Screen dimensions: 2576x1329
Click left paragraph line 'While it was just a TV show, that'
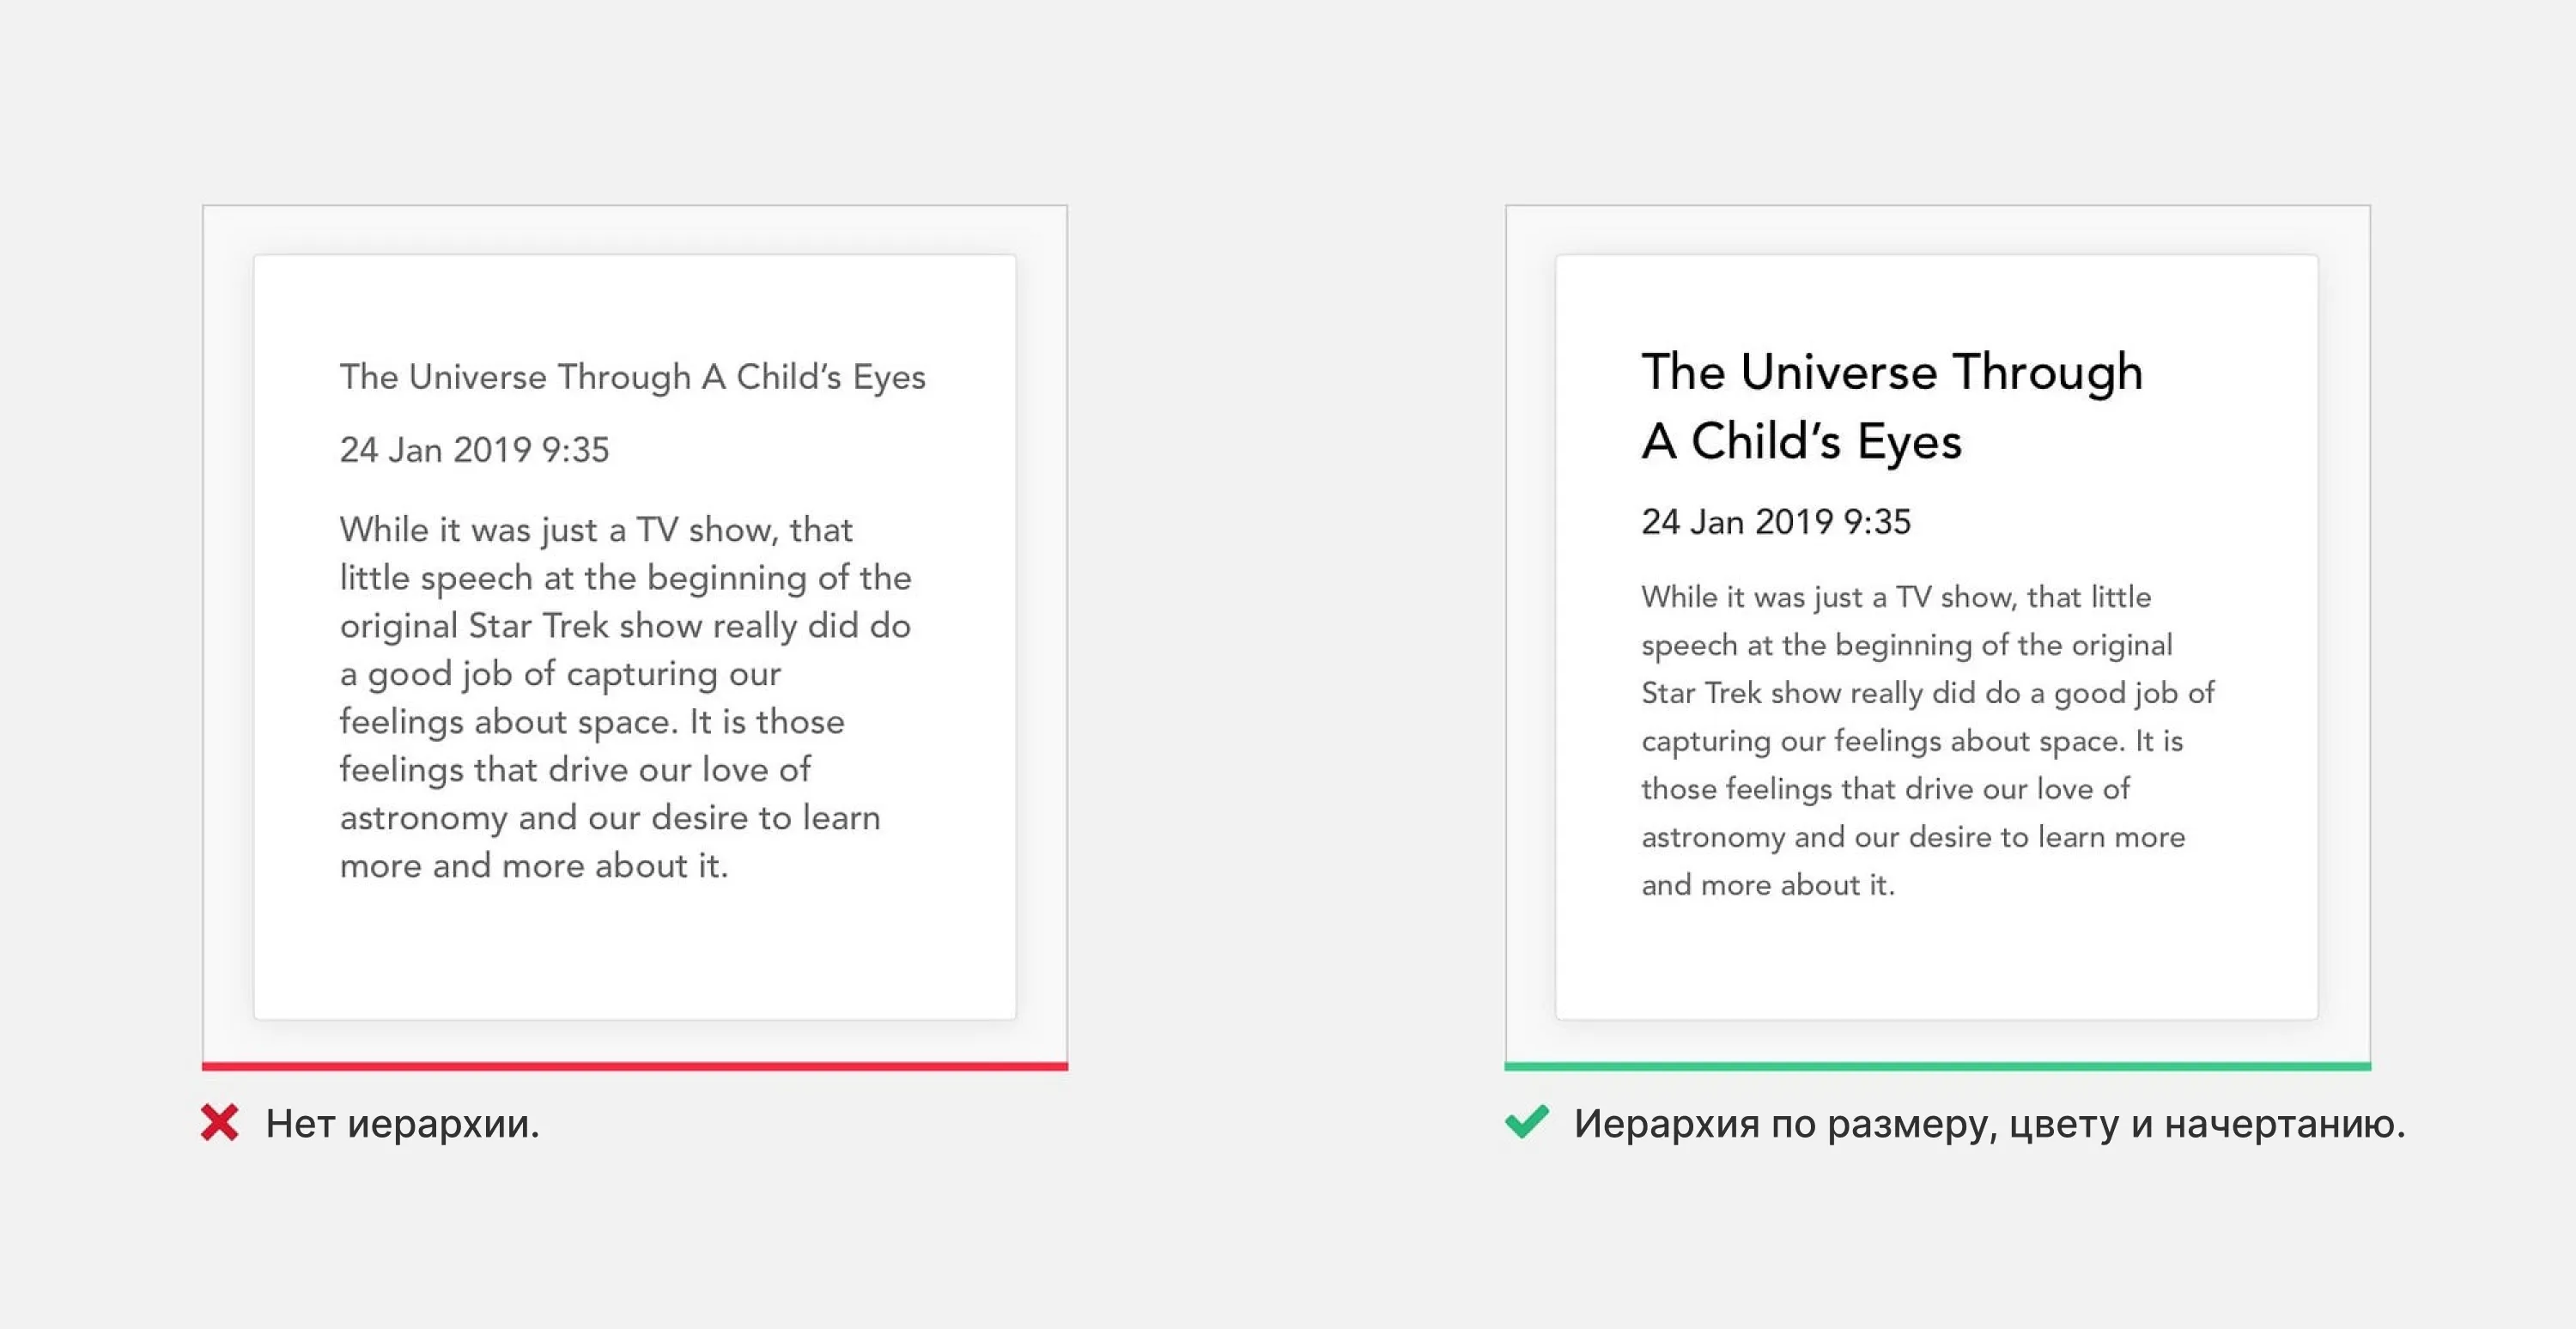pyautogui.click(x=596, y=530)
